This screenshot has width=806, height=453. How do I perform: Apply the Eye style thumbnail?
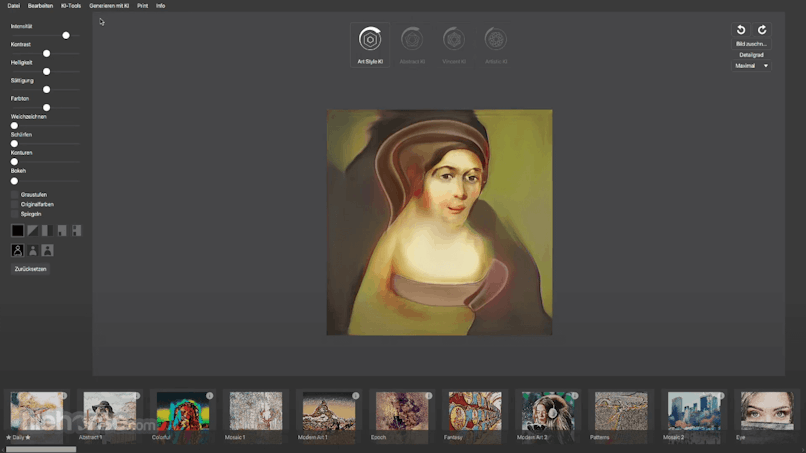766,411
